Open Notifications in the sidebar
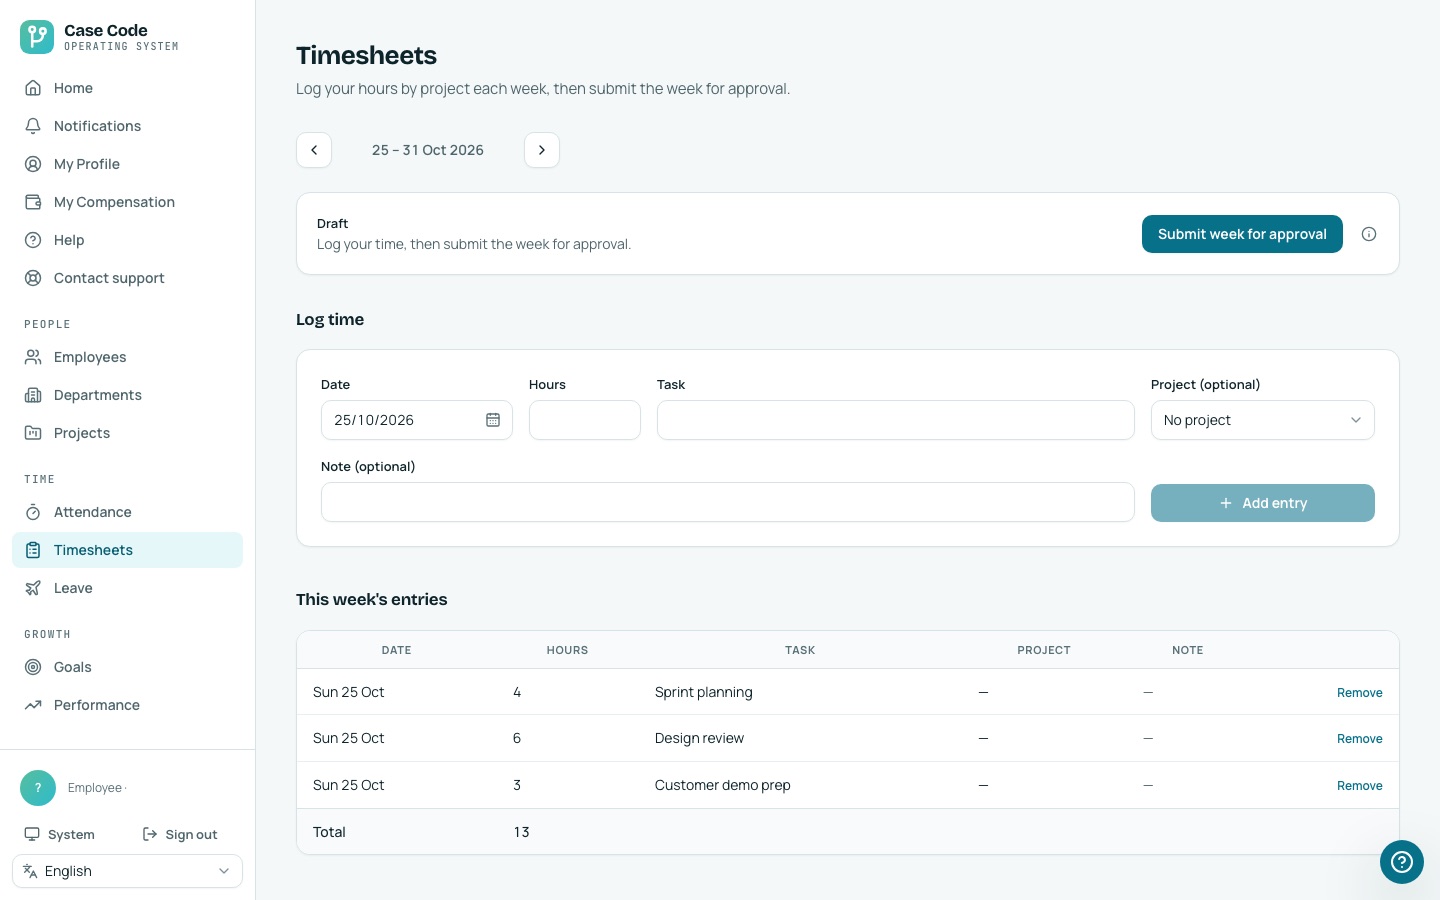This screenshot has width=1440, height=900. [x=127, y=126]
